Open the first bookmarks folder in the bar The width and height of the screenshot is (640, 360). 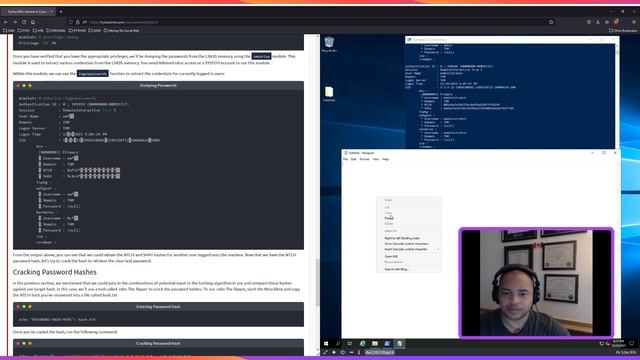(9, 31)
